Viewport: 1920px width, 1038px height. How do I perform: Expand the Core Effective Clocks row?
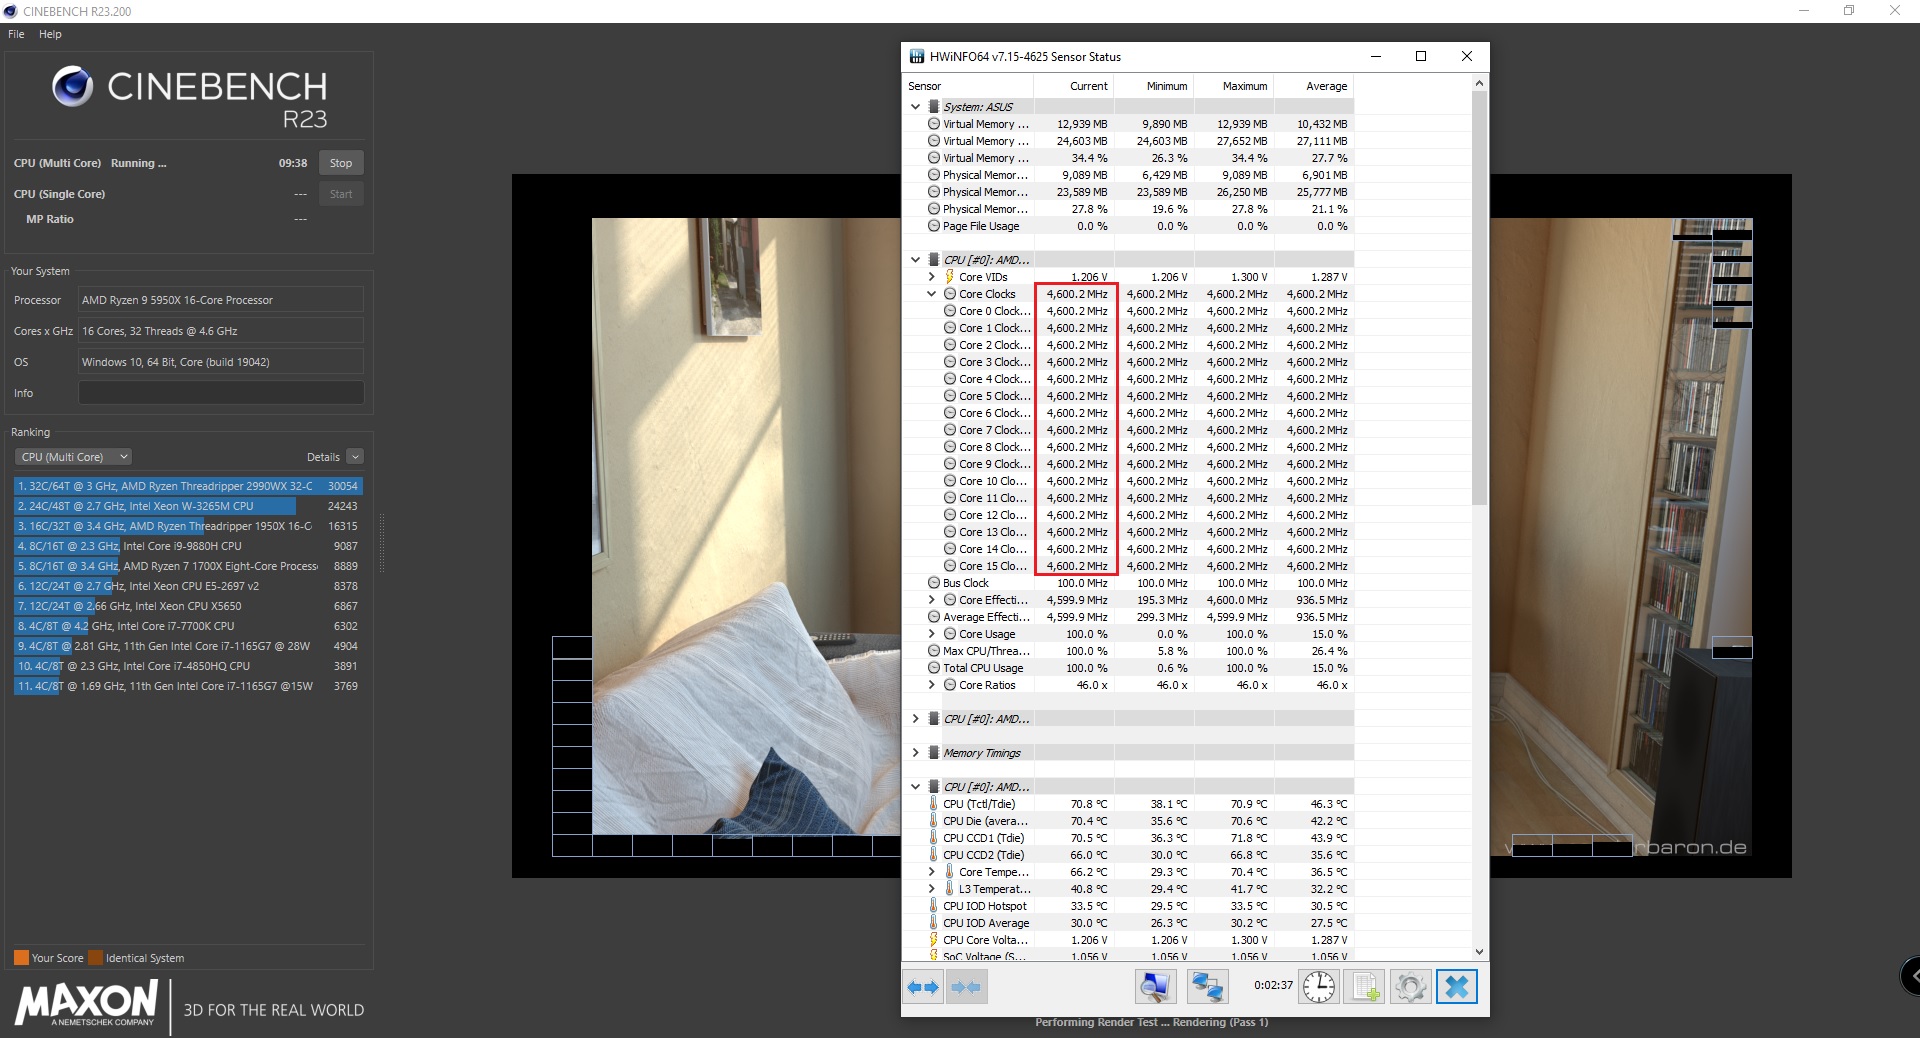point(931,600)
